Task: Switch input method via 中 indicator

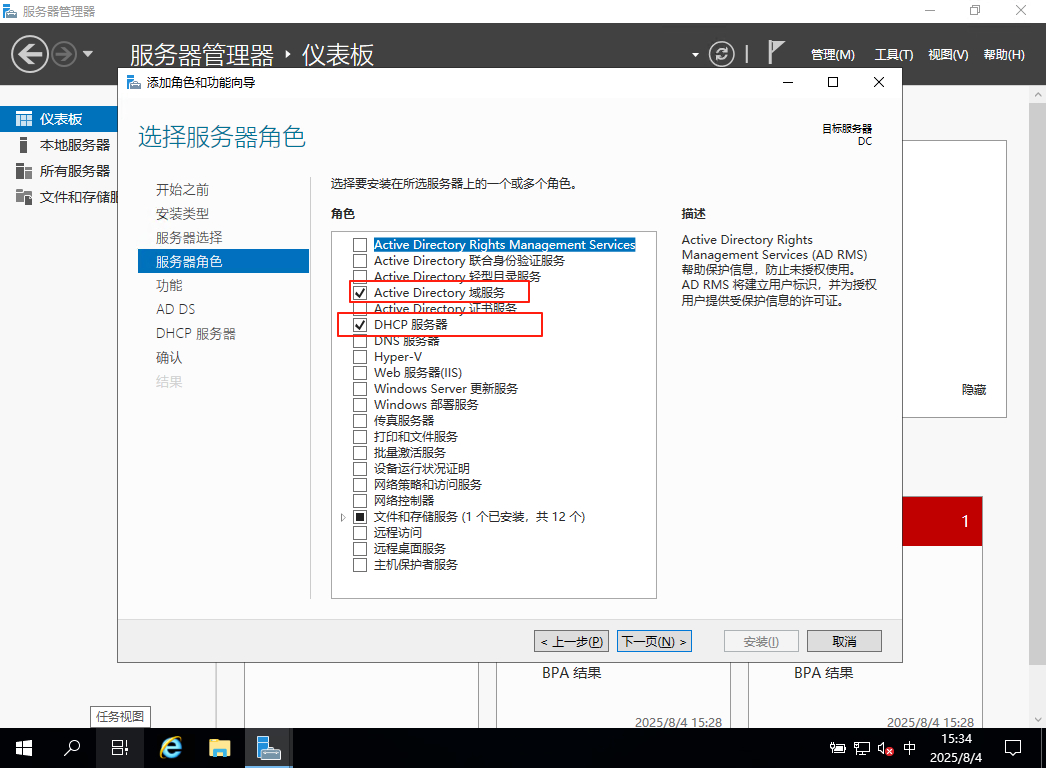Action: 909,748
